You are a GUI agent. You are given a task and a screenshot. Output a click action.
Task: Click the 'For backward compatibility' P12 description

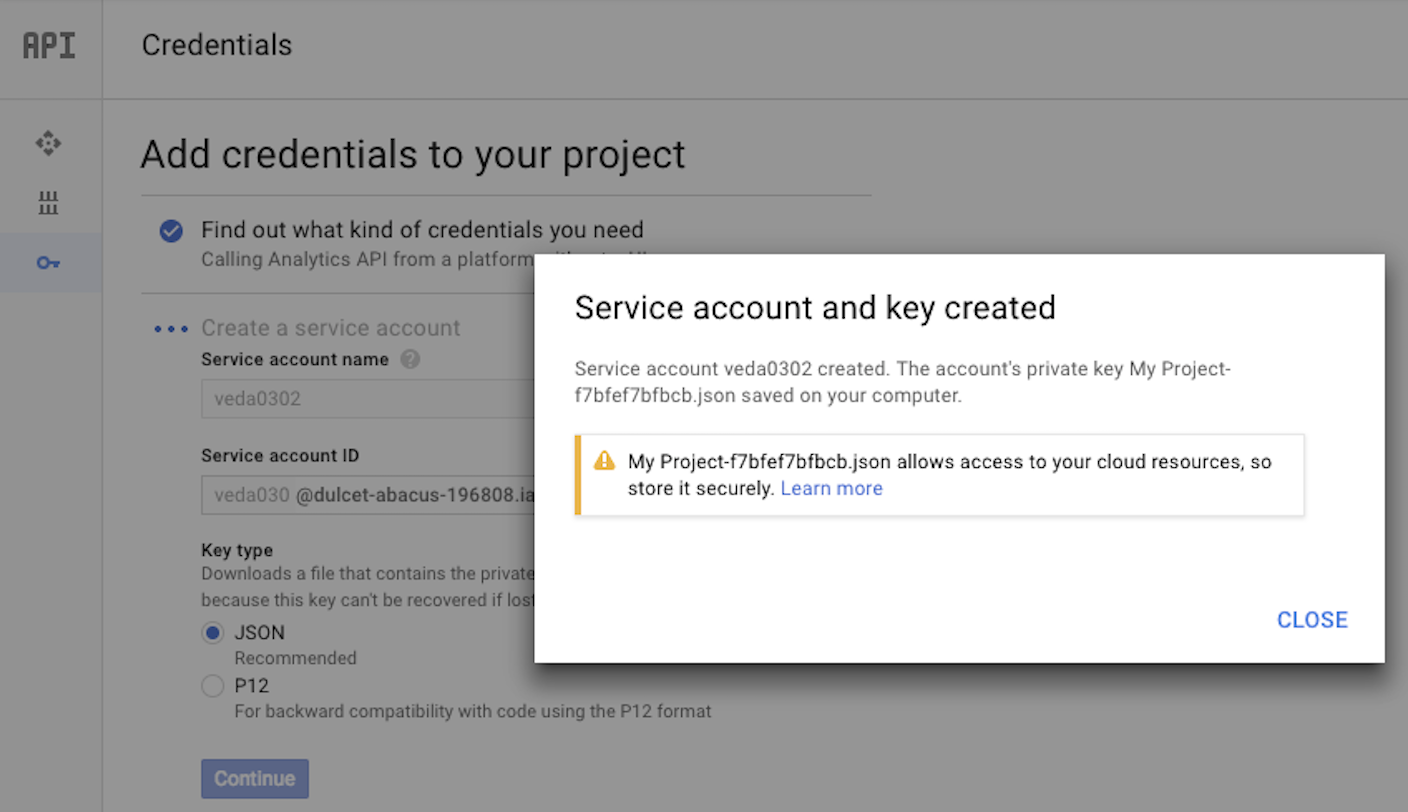(x=473, y=712)
